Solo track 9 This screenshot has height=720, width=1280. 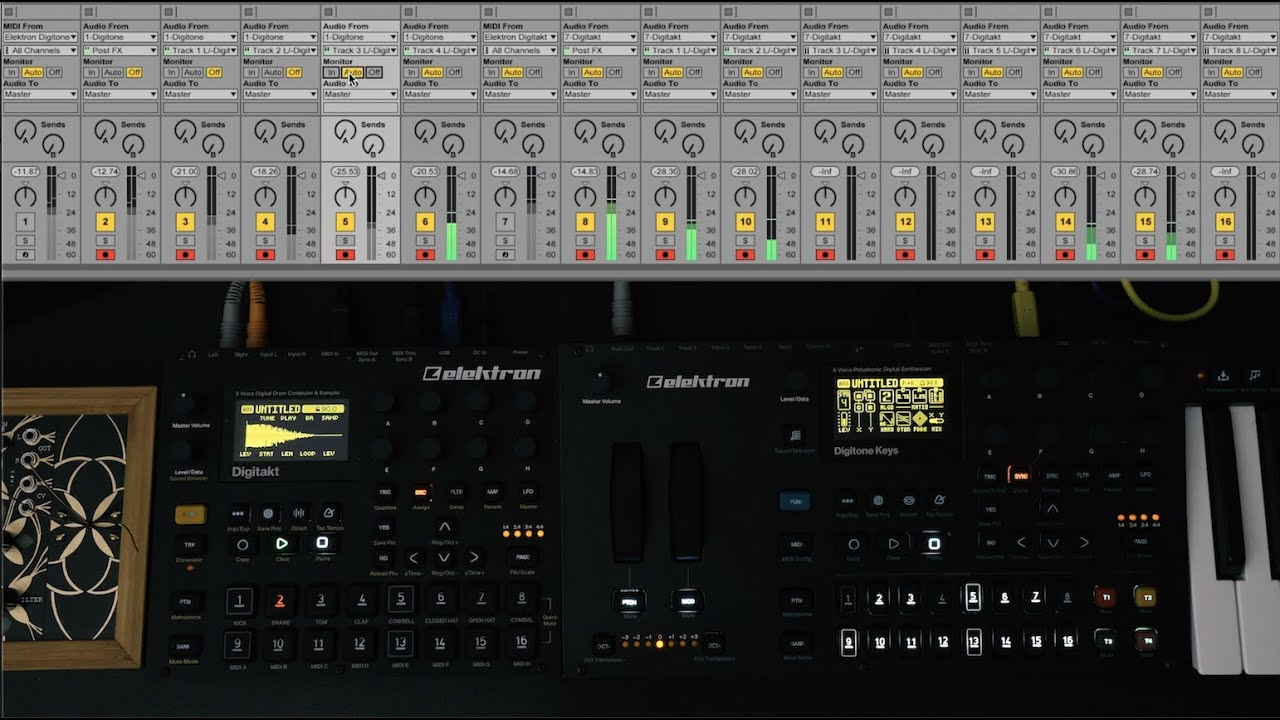(x=665, y=240)
